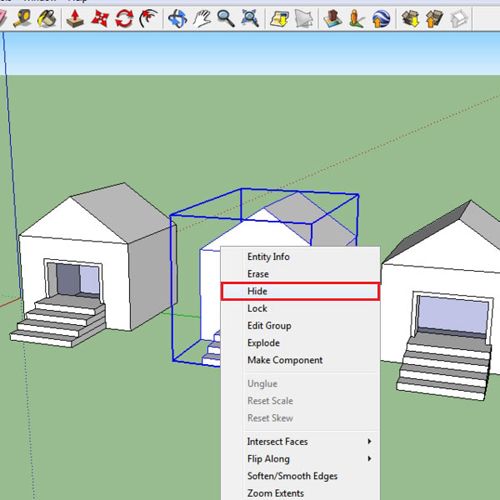500x500 pixels.
Task: Click the Add Location toolbar icon
Action: tap(279, 18)
